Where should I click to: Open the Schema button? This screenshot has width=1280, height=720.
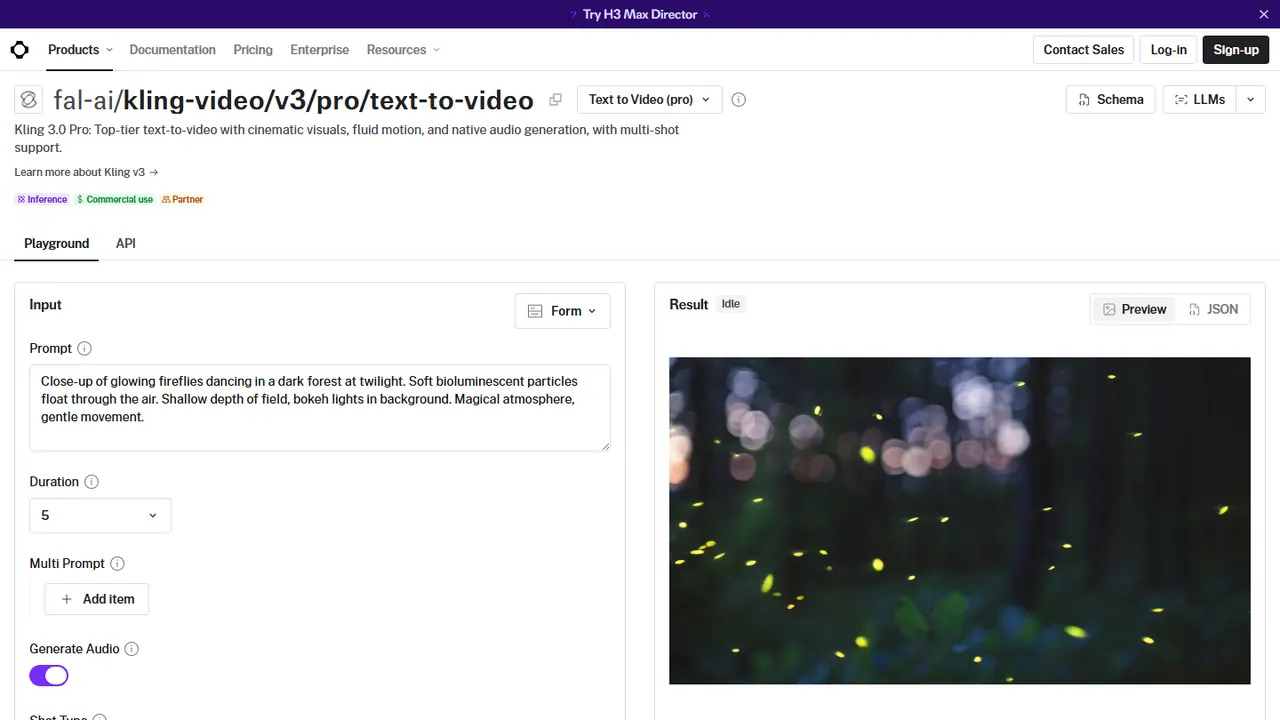[1111, 100]
